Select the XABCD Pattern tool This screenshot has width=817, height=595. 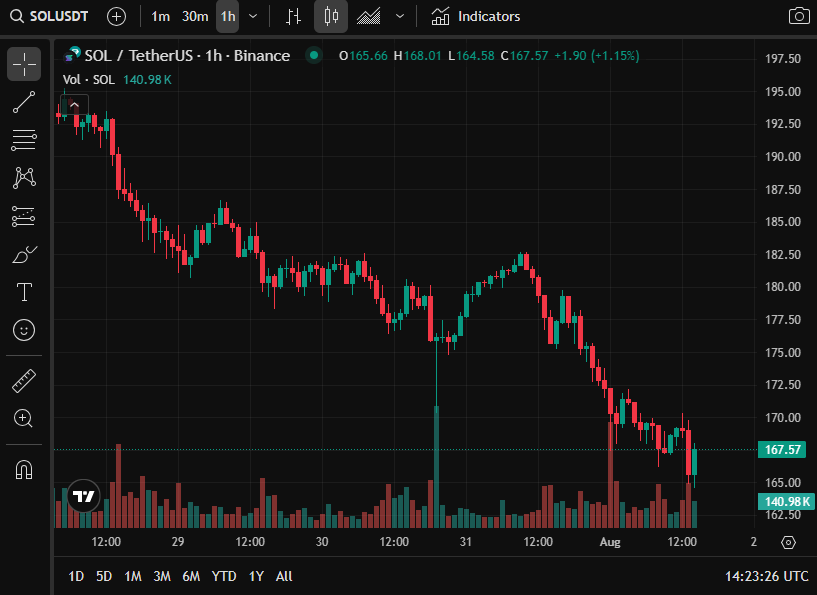point(24,178)
